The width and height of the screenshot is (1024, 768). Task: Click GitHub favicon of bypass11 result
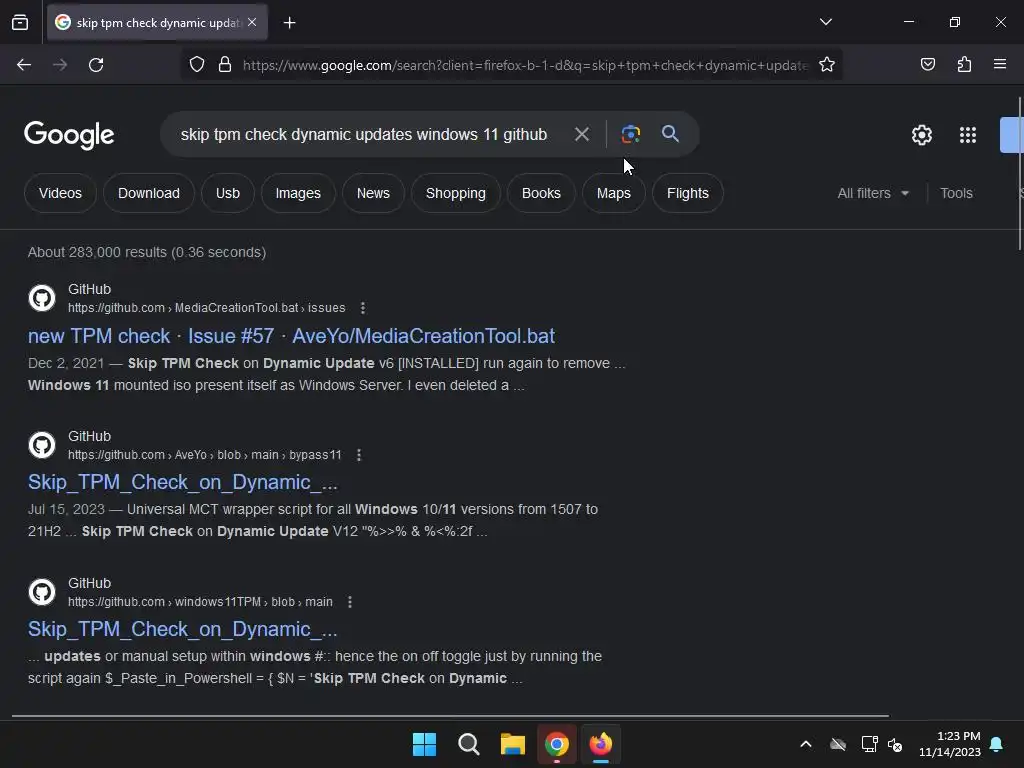(x=42, y=445)
